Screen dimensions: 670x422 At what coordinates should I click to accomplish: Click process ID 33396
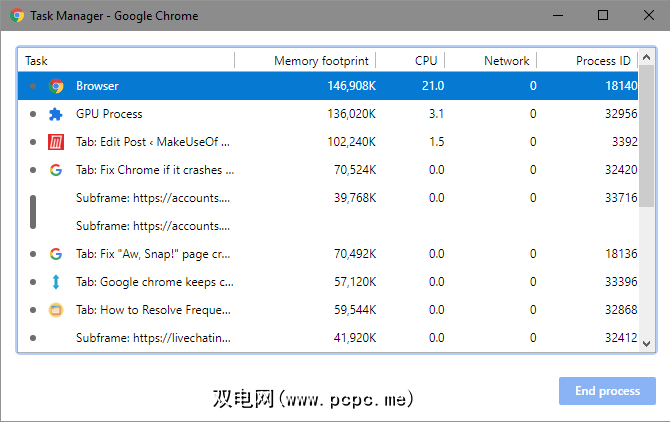pos(621,282)
